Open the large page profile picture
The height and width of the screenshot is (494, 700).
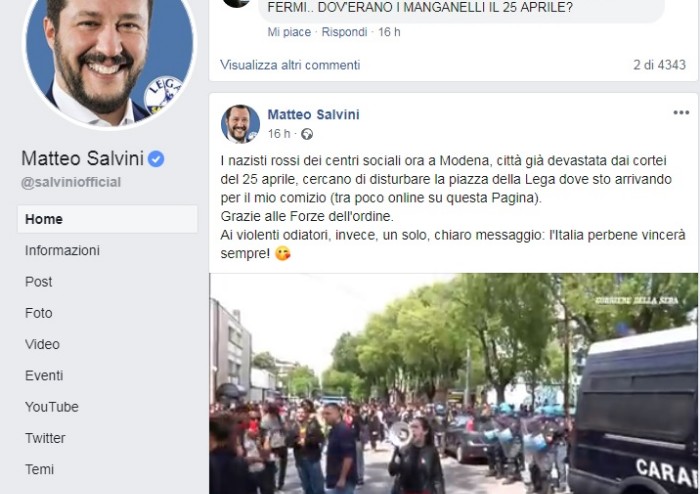(x=109, y=62)
